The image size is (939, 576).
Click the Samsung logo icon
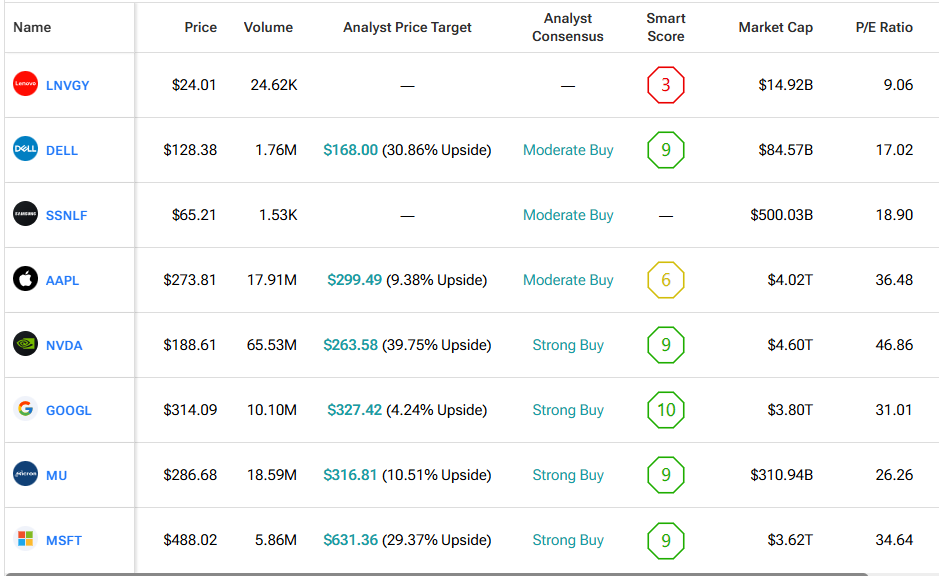coord(25,215)
